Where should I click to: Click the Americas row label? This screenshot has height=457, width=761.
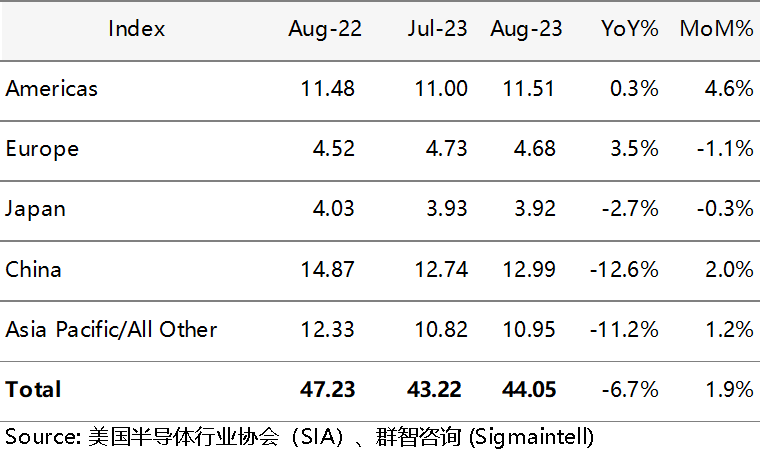tap(52, 88)
